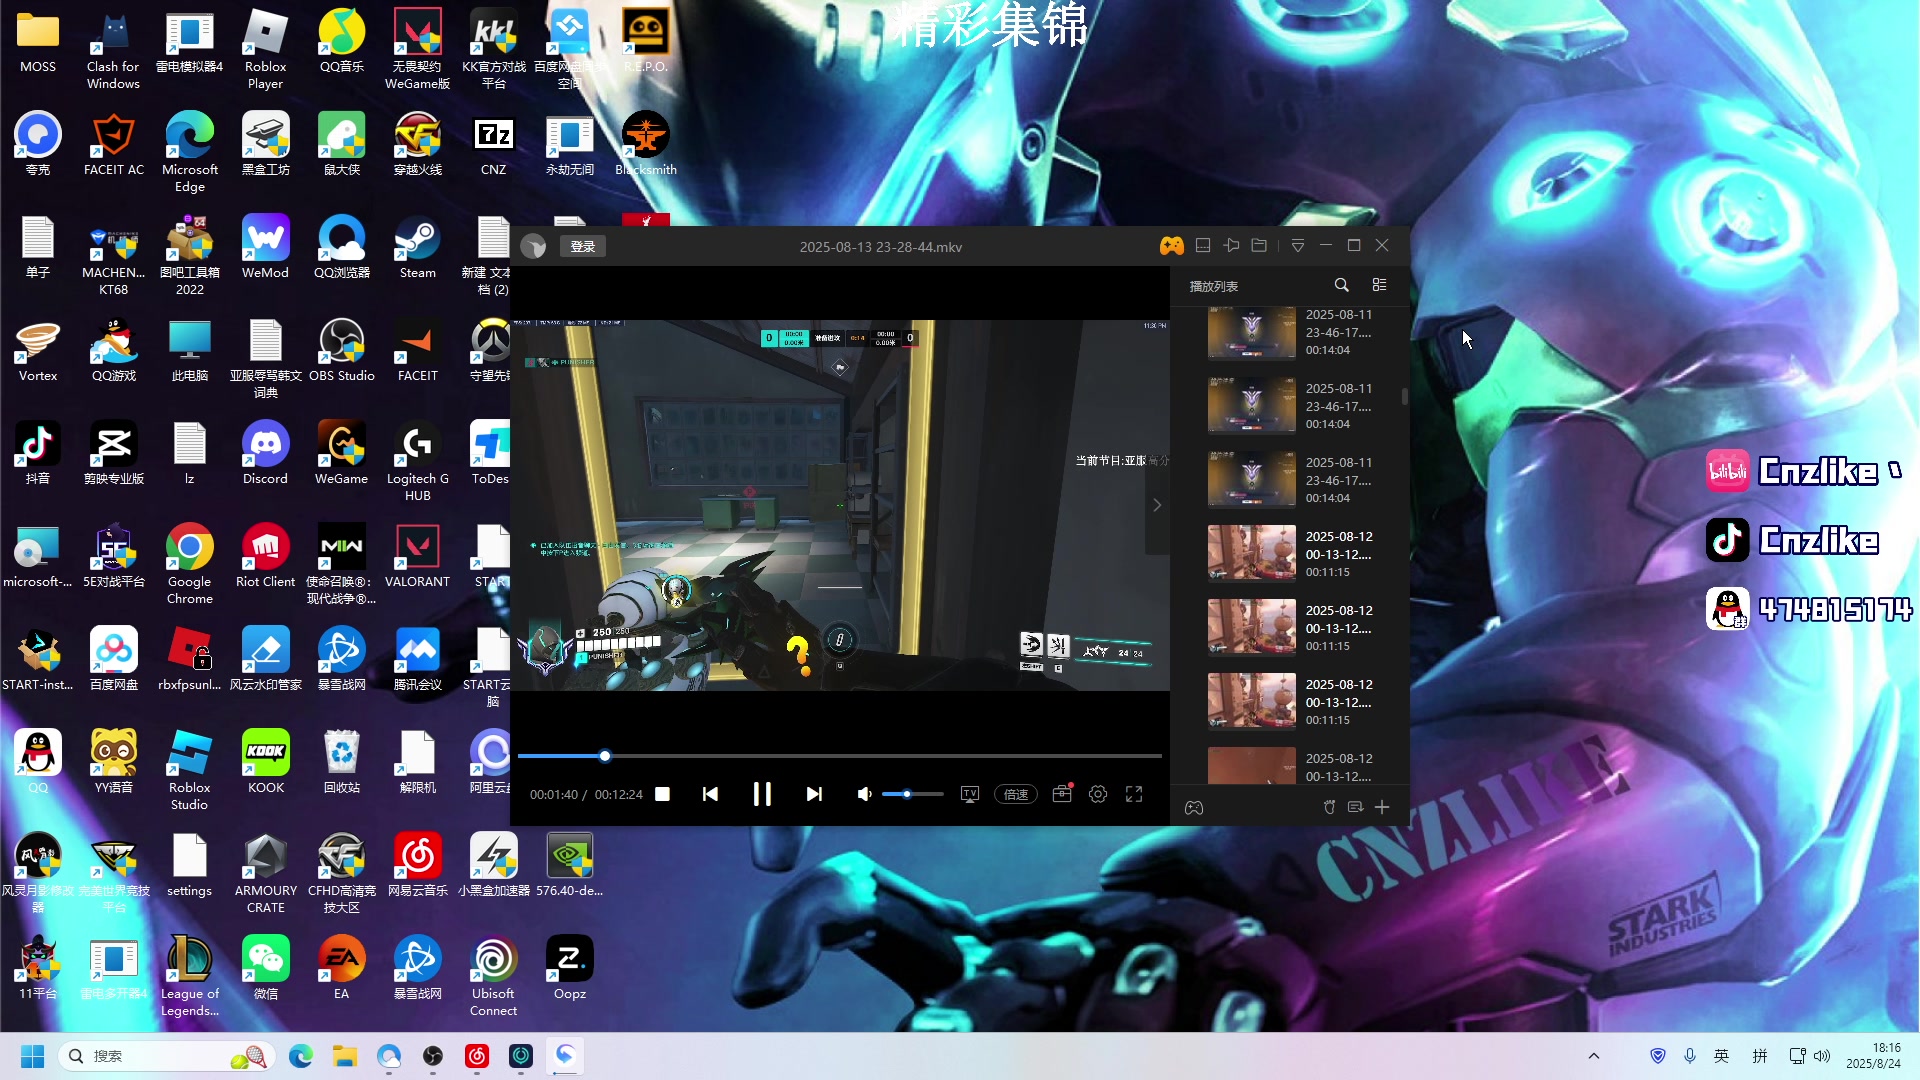Open Riot Client desktop icon

point(265,556)
